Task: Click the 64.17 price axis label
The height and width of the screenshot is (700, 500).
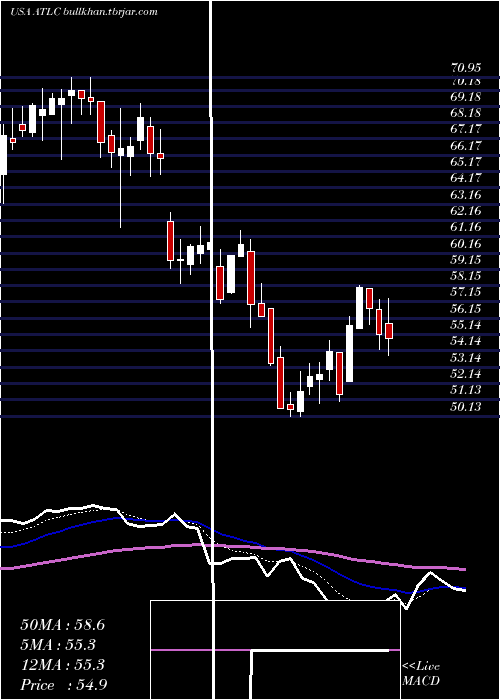Action: pyautogui.click(x=466, y=179)
